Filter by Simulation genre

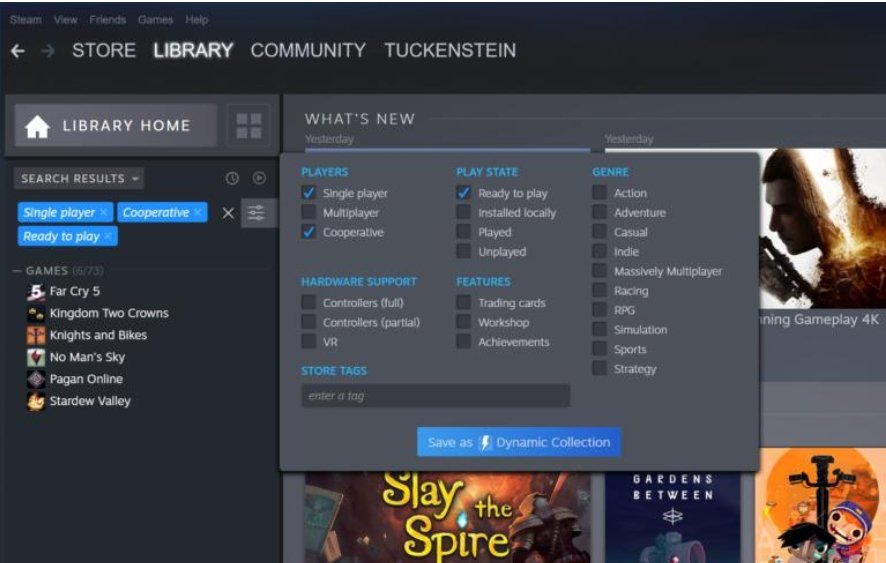pos(600,330)
